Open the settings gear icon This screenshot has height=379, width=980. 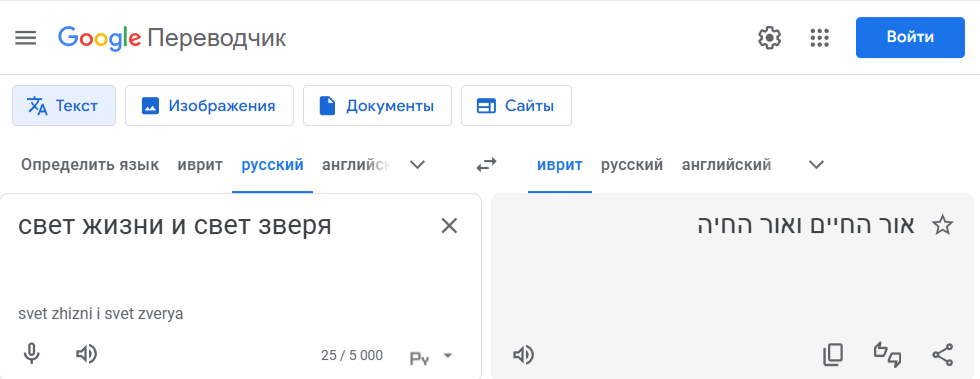tap(769, 38)
